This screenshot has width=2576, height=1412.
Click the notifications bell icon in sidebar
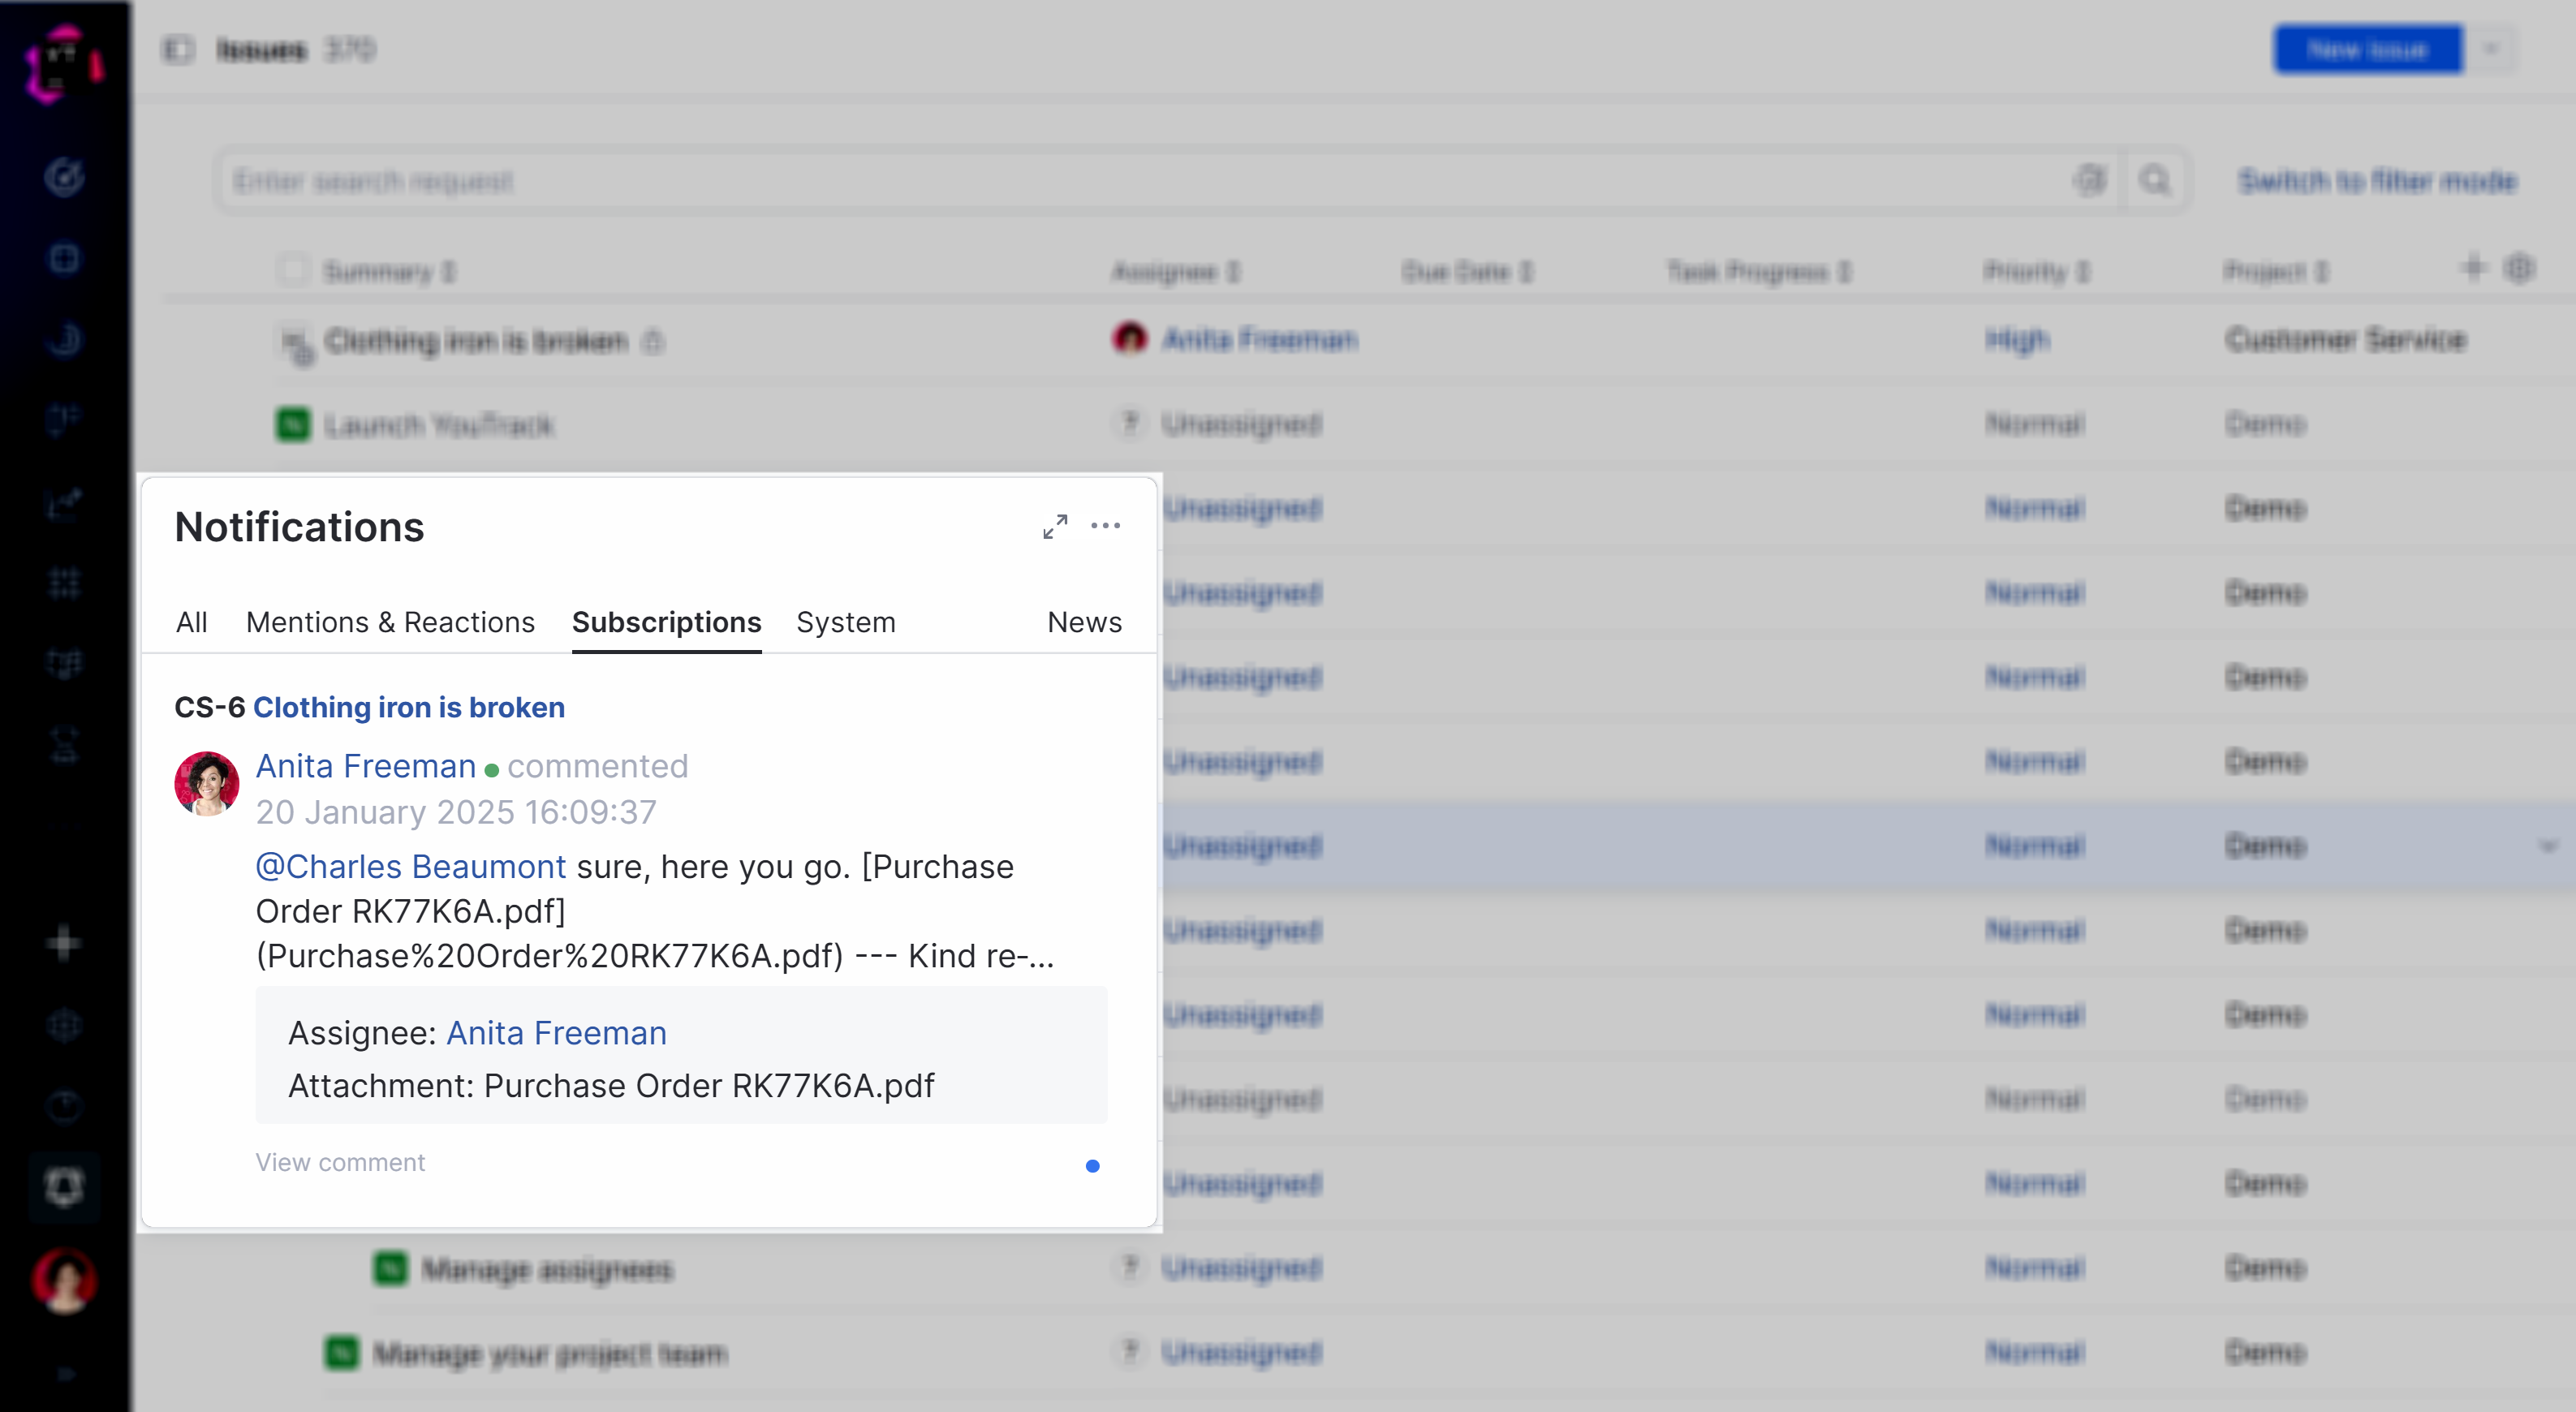click(64, 1187)
